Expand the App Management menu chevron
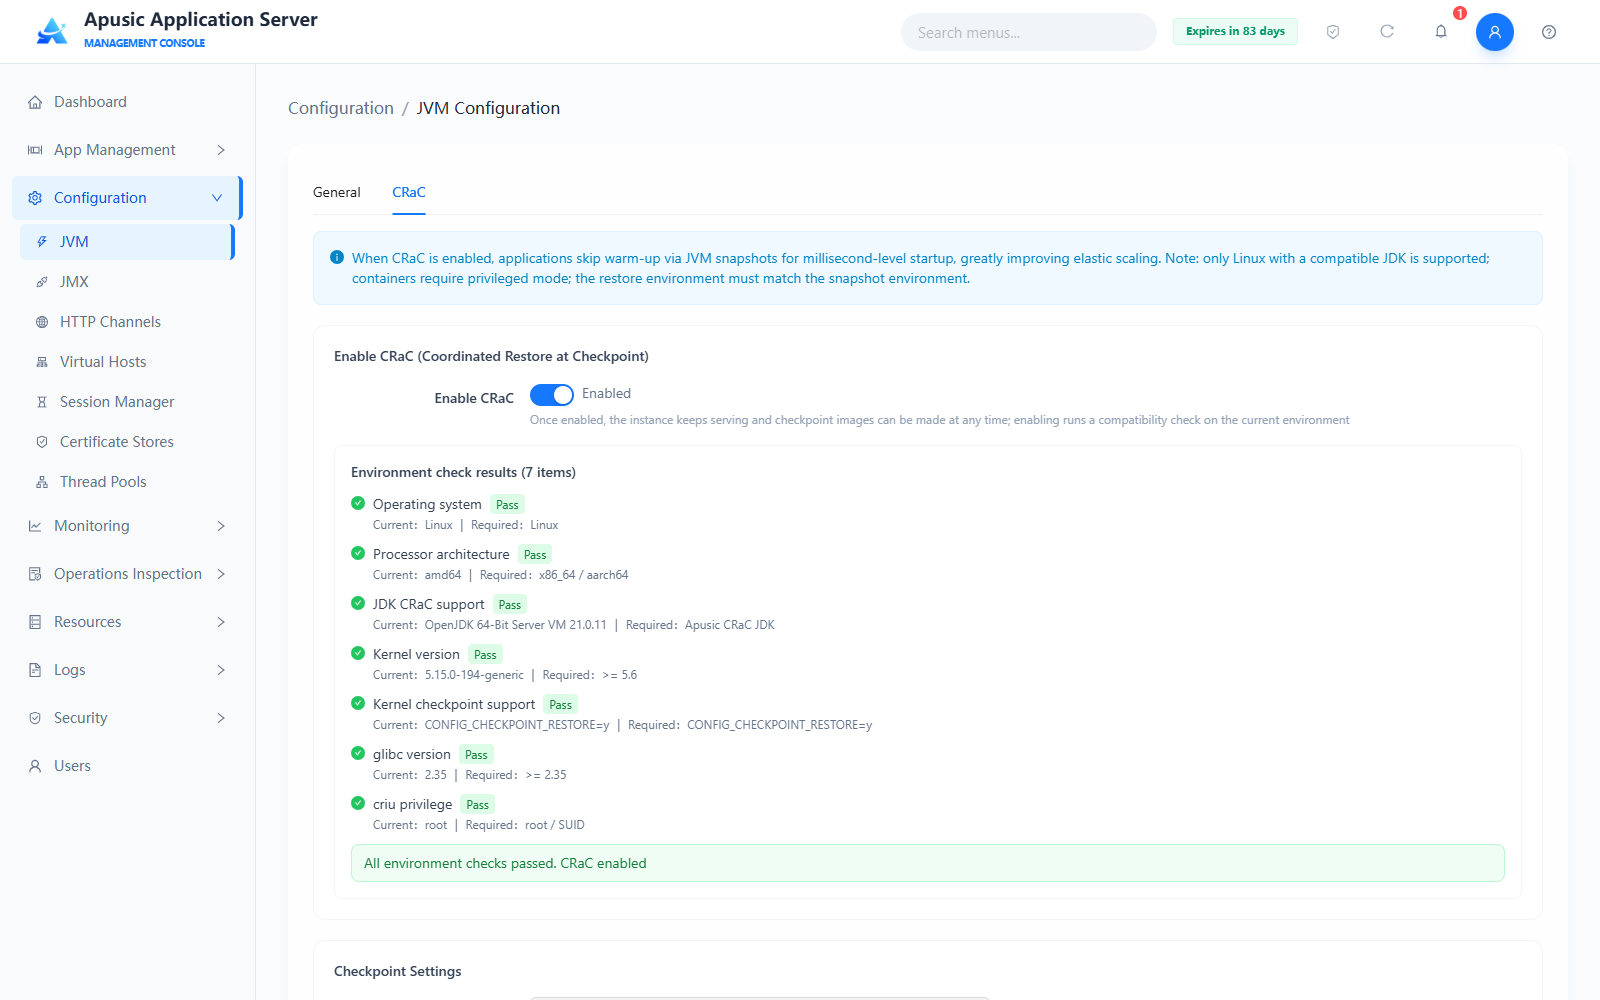Viewport: 1600px width, 1000px height. tap(221, 150)
